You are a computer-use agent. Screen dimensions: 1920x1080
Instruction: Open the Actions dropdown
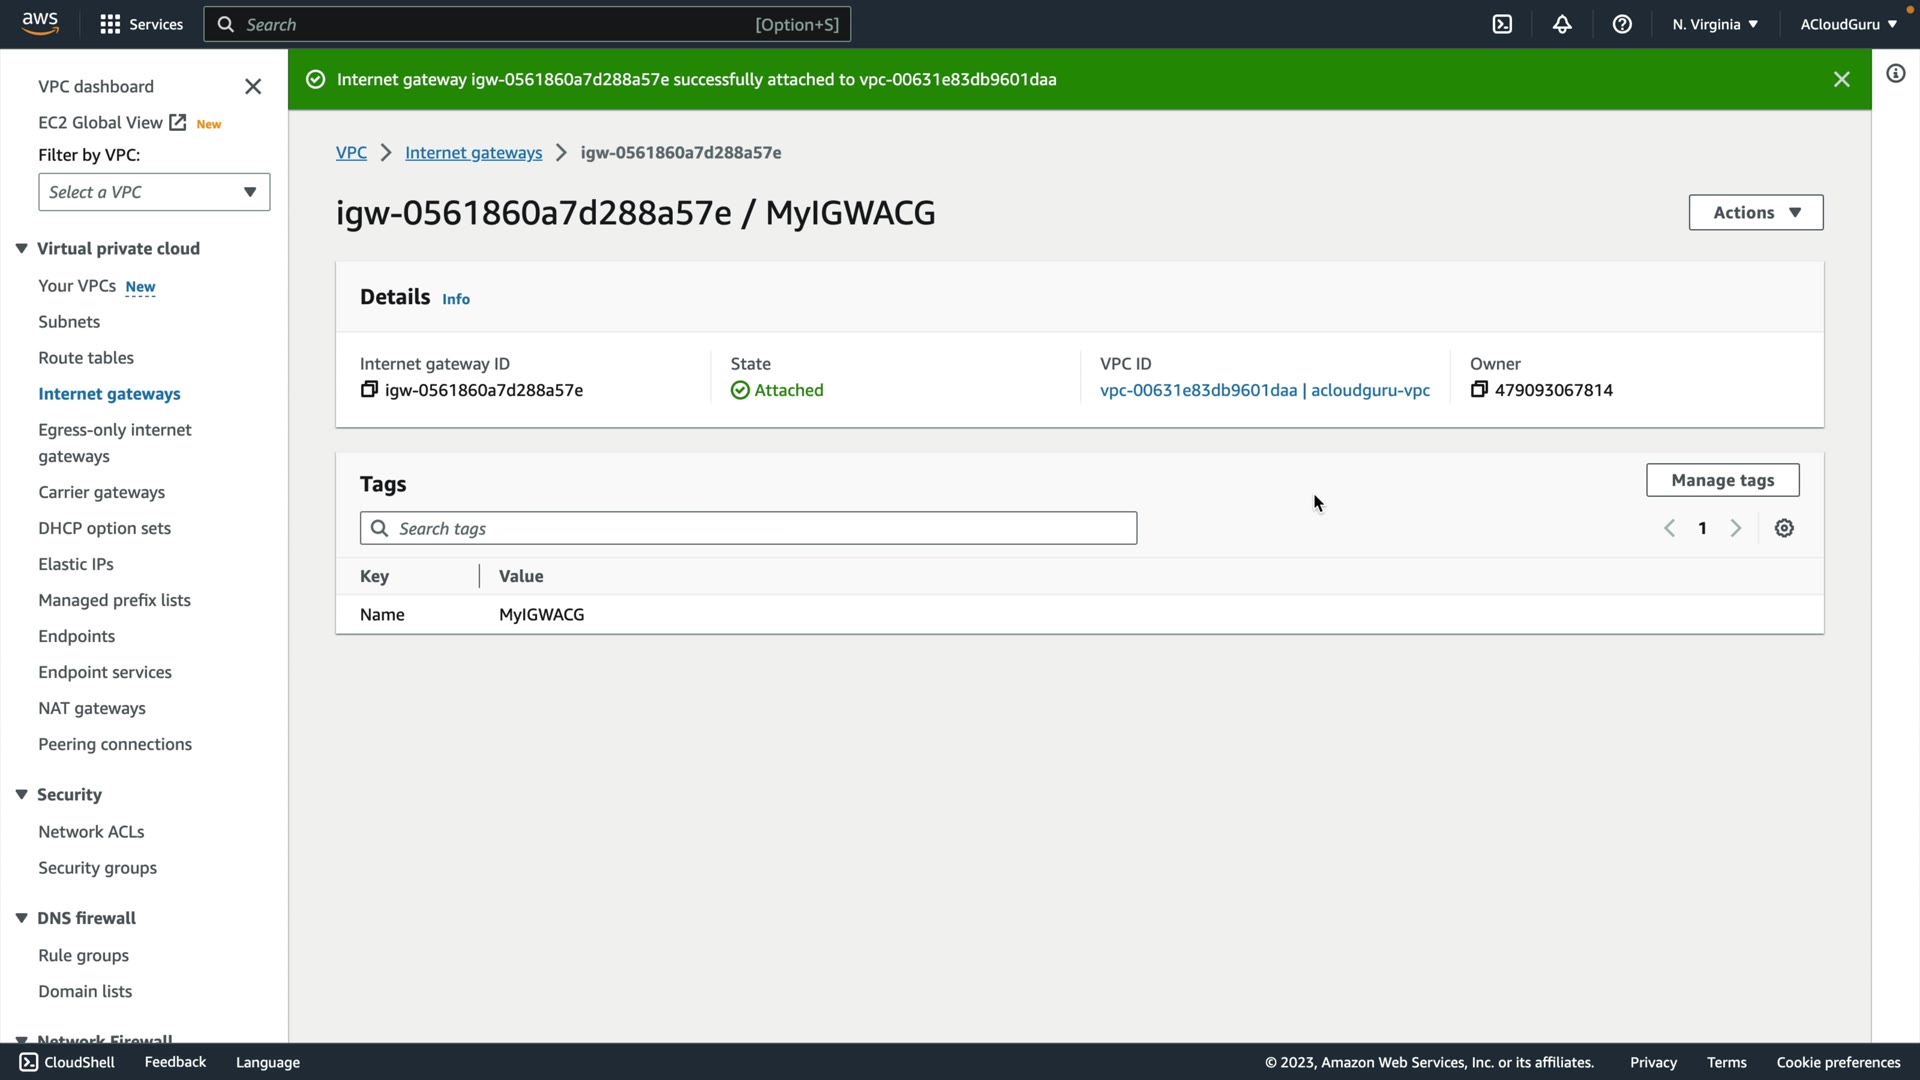coord(1755,212)
